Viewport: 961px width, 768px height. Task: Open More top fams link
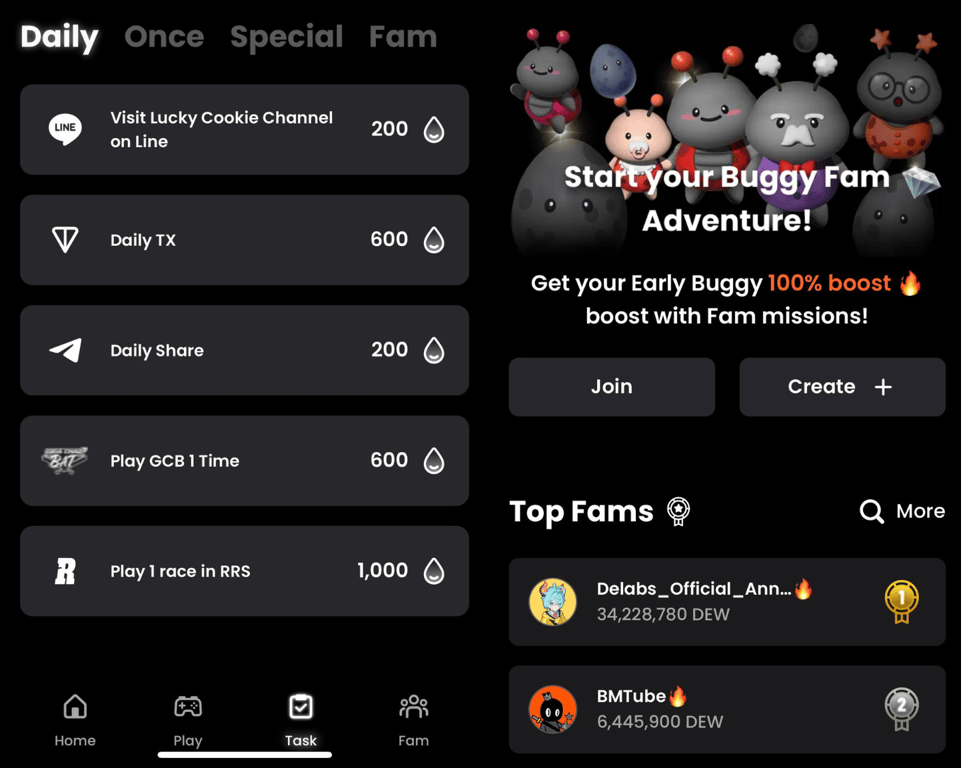920,511
